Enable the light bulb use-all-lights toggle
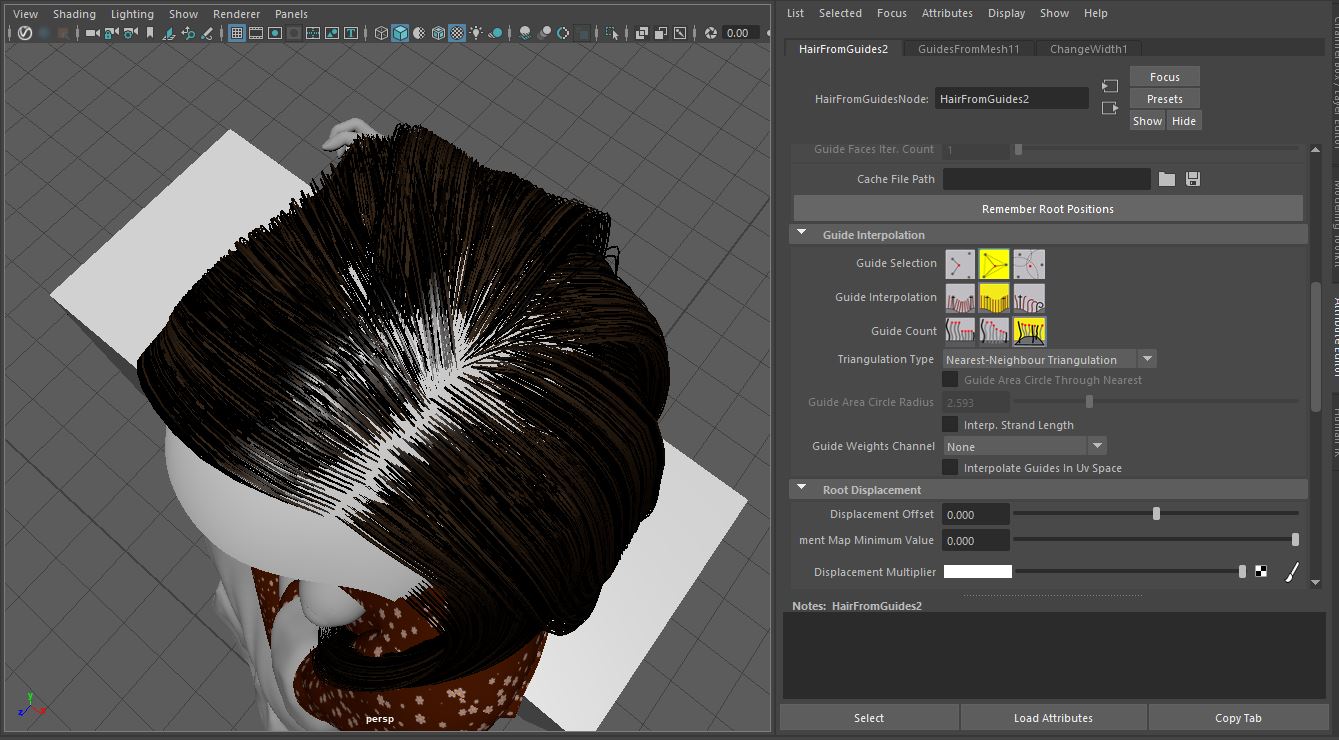This screenshot has height=740, width=1339. click(476, 33)
